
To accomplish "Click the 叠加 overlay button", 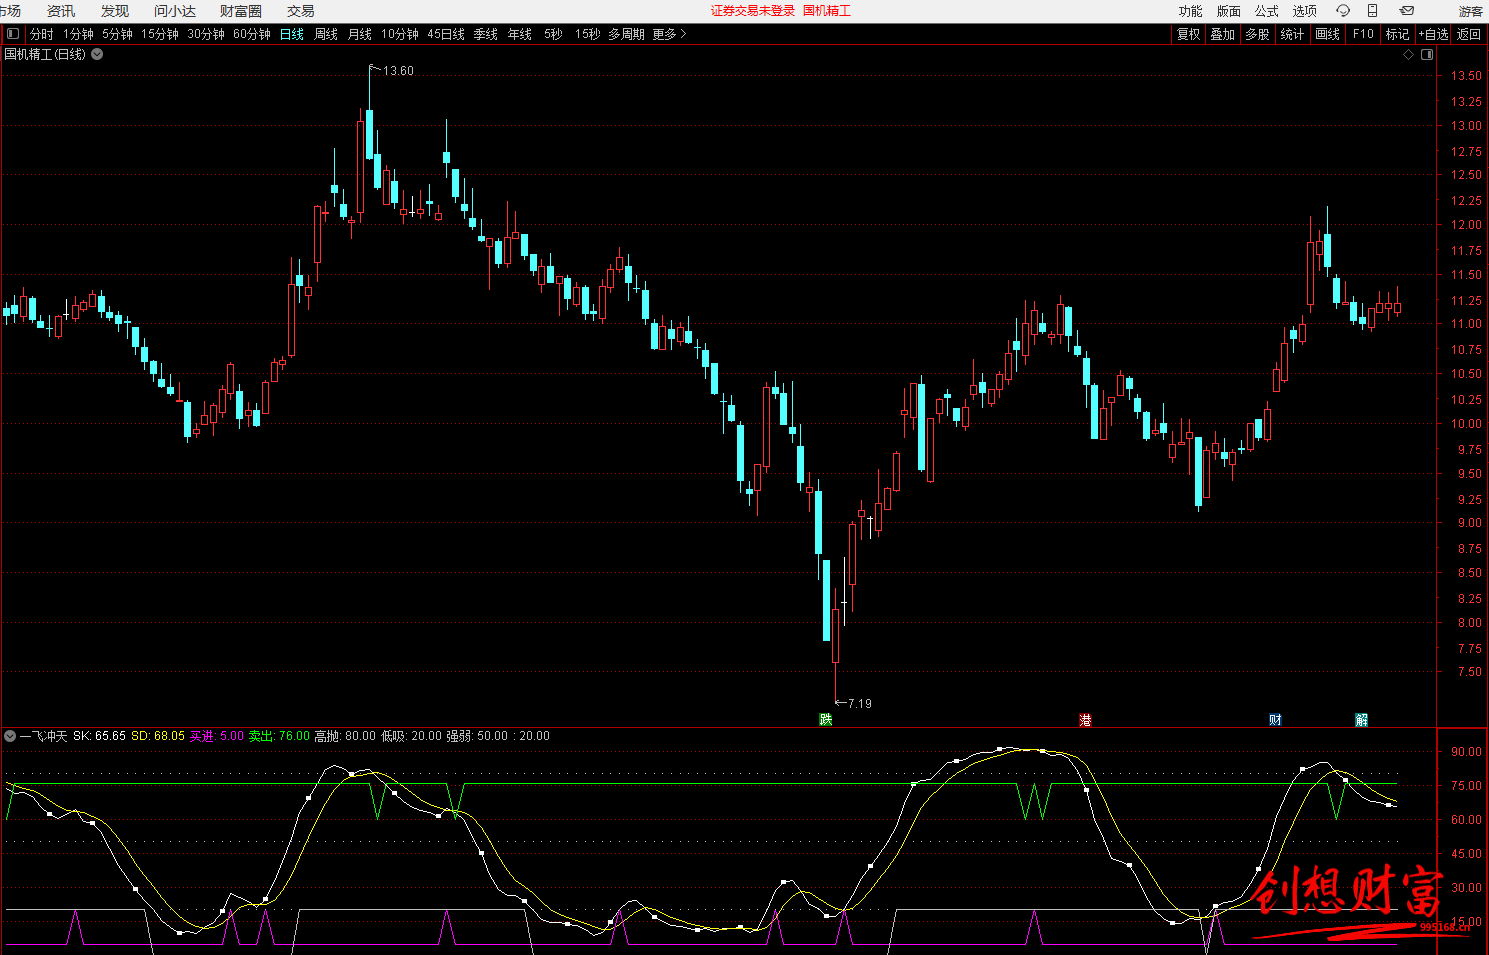I will [x=1223, y=34].
